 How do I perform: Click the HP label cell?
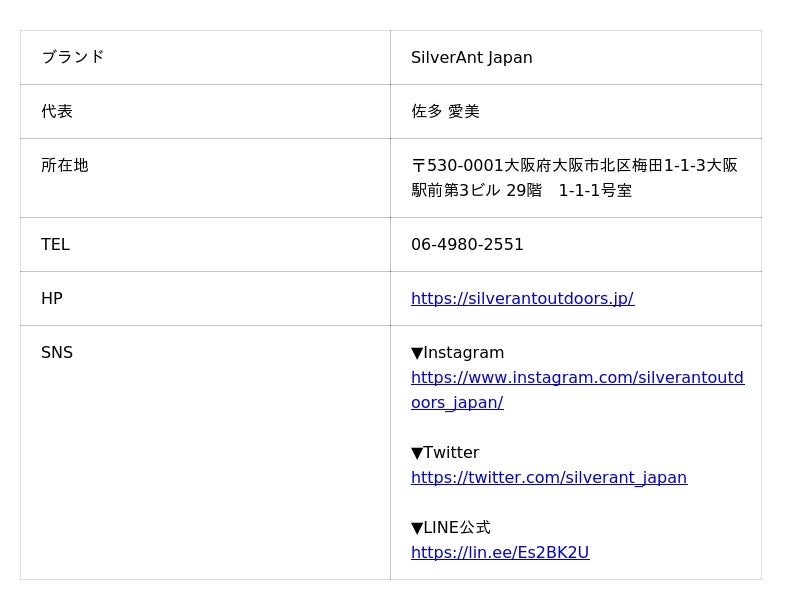tap(52, 298)
